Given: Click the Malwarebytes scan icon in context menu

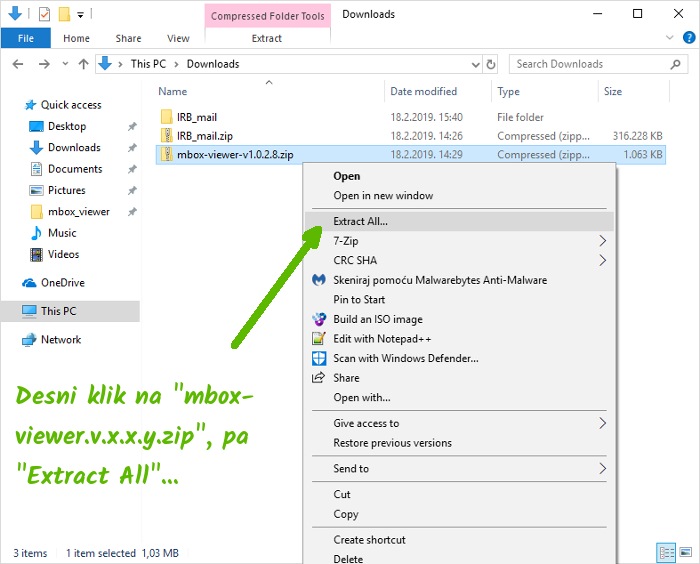Looking at the screenshot, I should pos(319,280).
